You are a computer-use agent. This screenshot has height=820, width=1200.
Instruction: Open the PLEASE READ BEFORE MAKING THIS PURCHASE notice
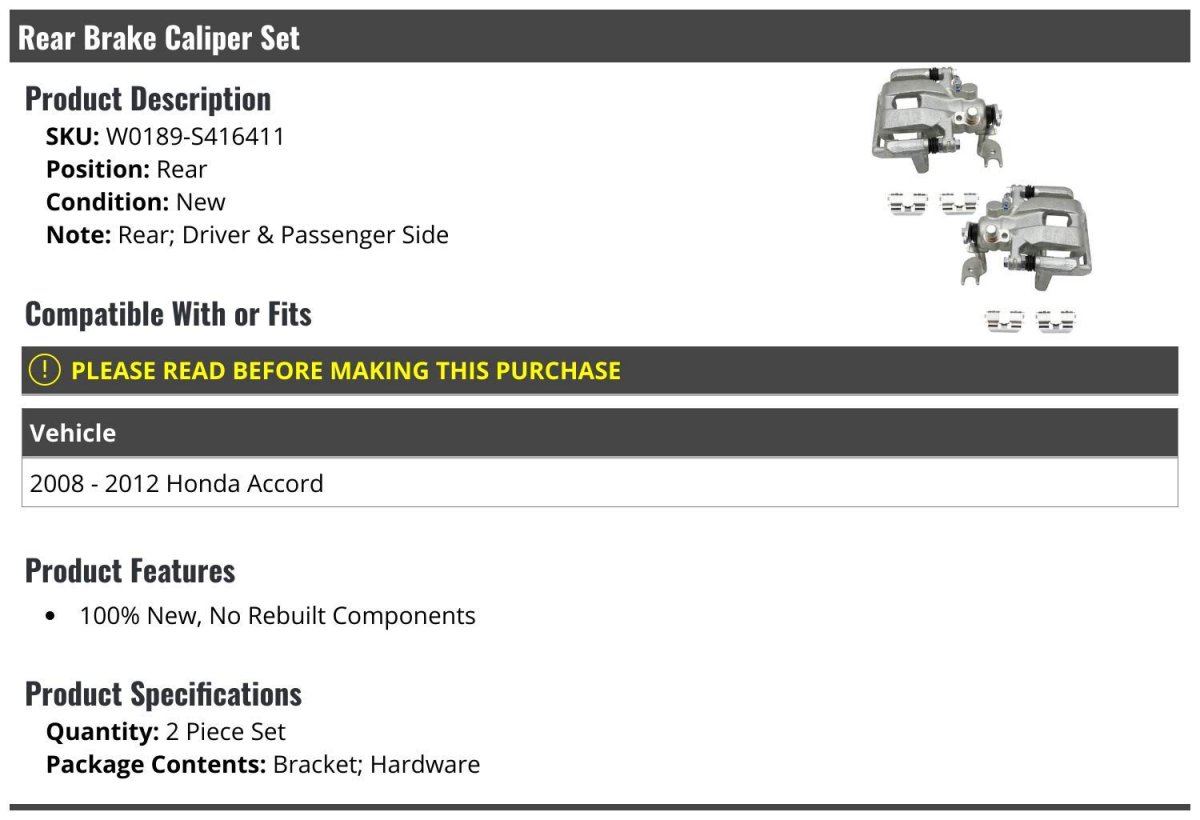point(346,371)
